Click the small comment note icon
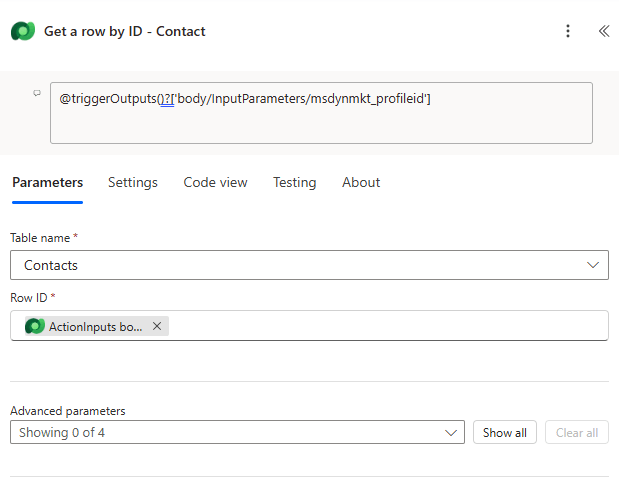 tap(37, 93)
